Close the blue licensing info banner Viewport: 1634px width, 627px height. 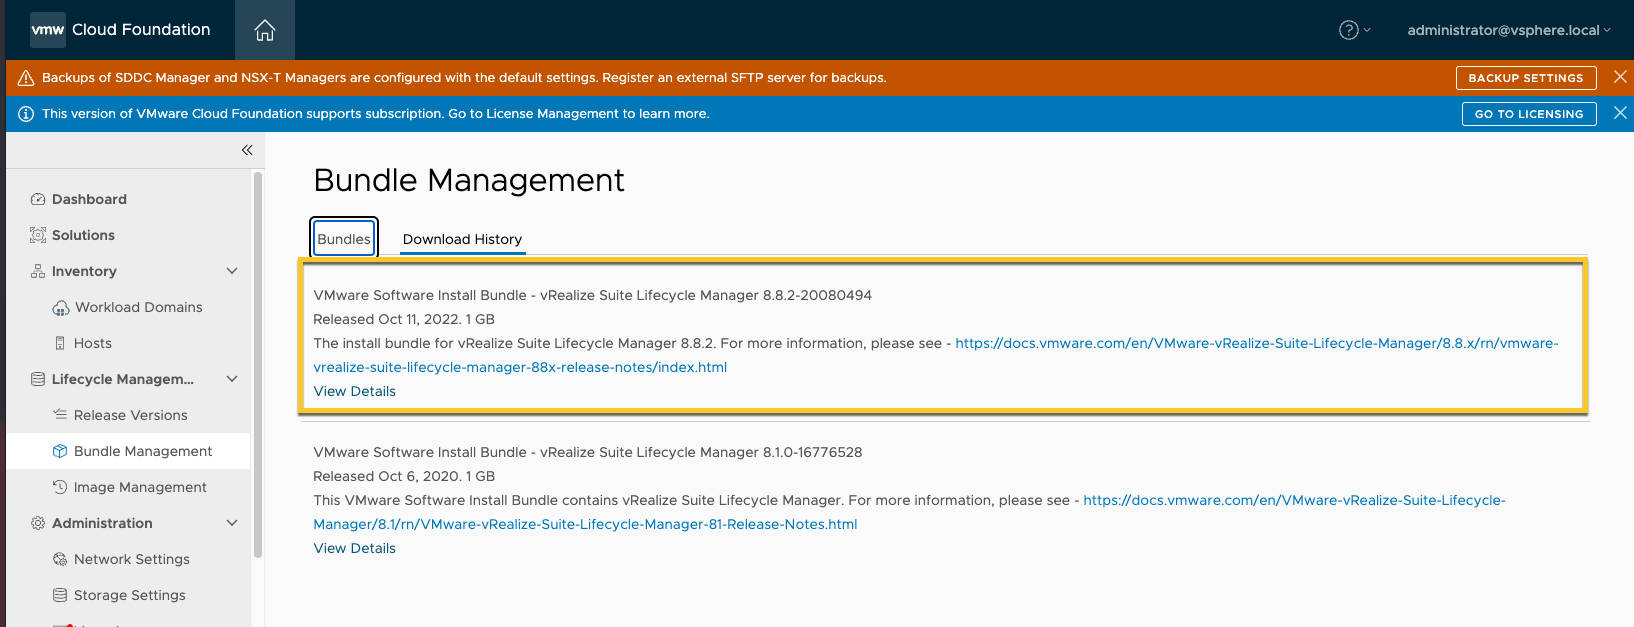pyautogui.click(x=1620, y=113)
